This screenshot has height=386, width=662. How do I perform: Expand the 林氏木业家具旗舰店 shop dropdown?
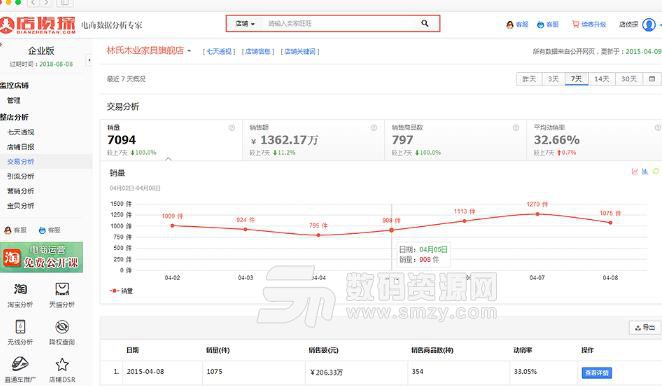pyautogui.click(x=189, y=51)
